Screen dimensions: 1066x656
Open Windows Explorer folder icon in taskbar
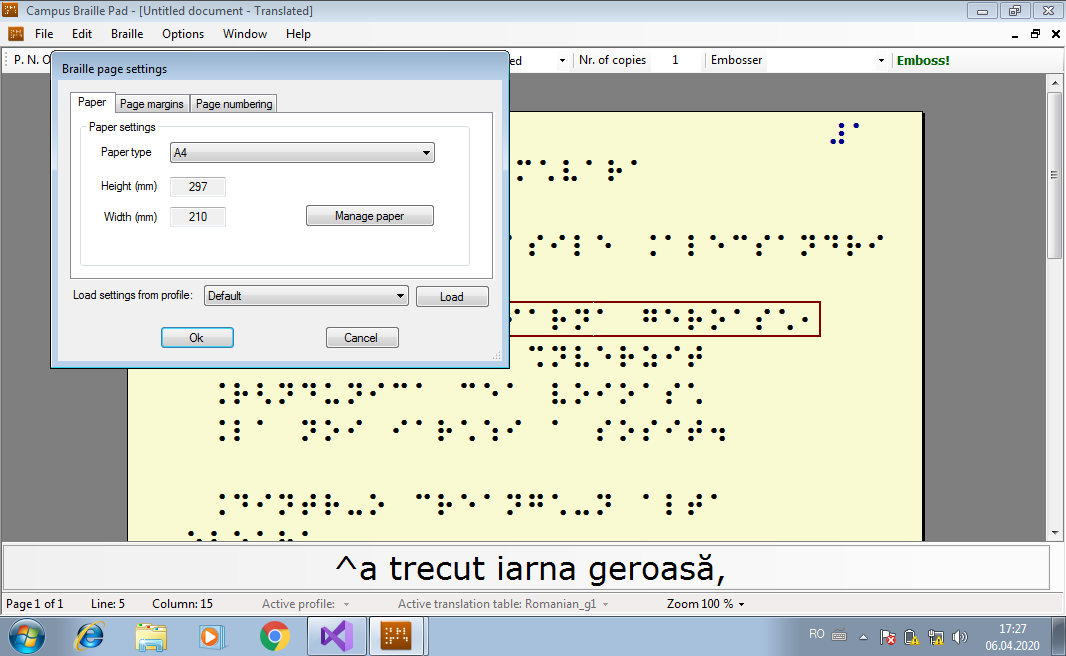point(151,636)
